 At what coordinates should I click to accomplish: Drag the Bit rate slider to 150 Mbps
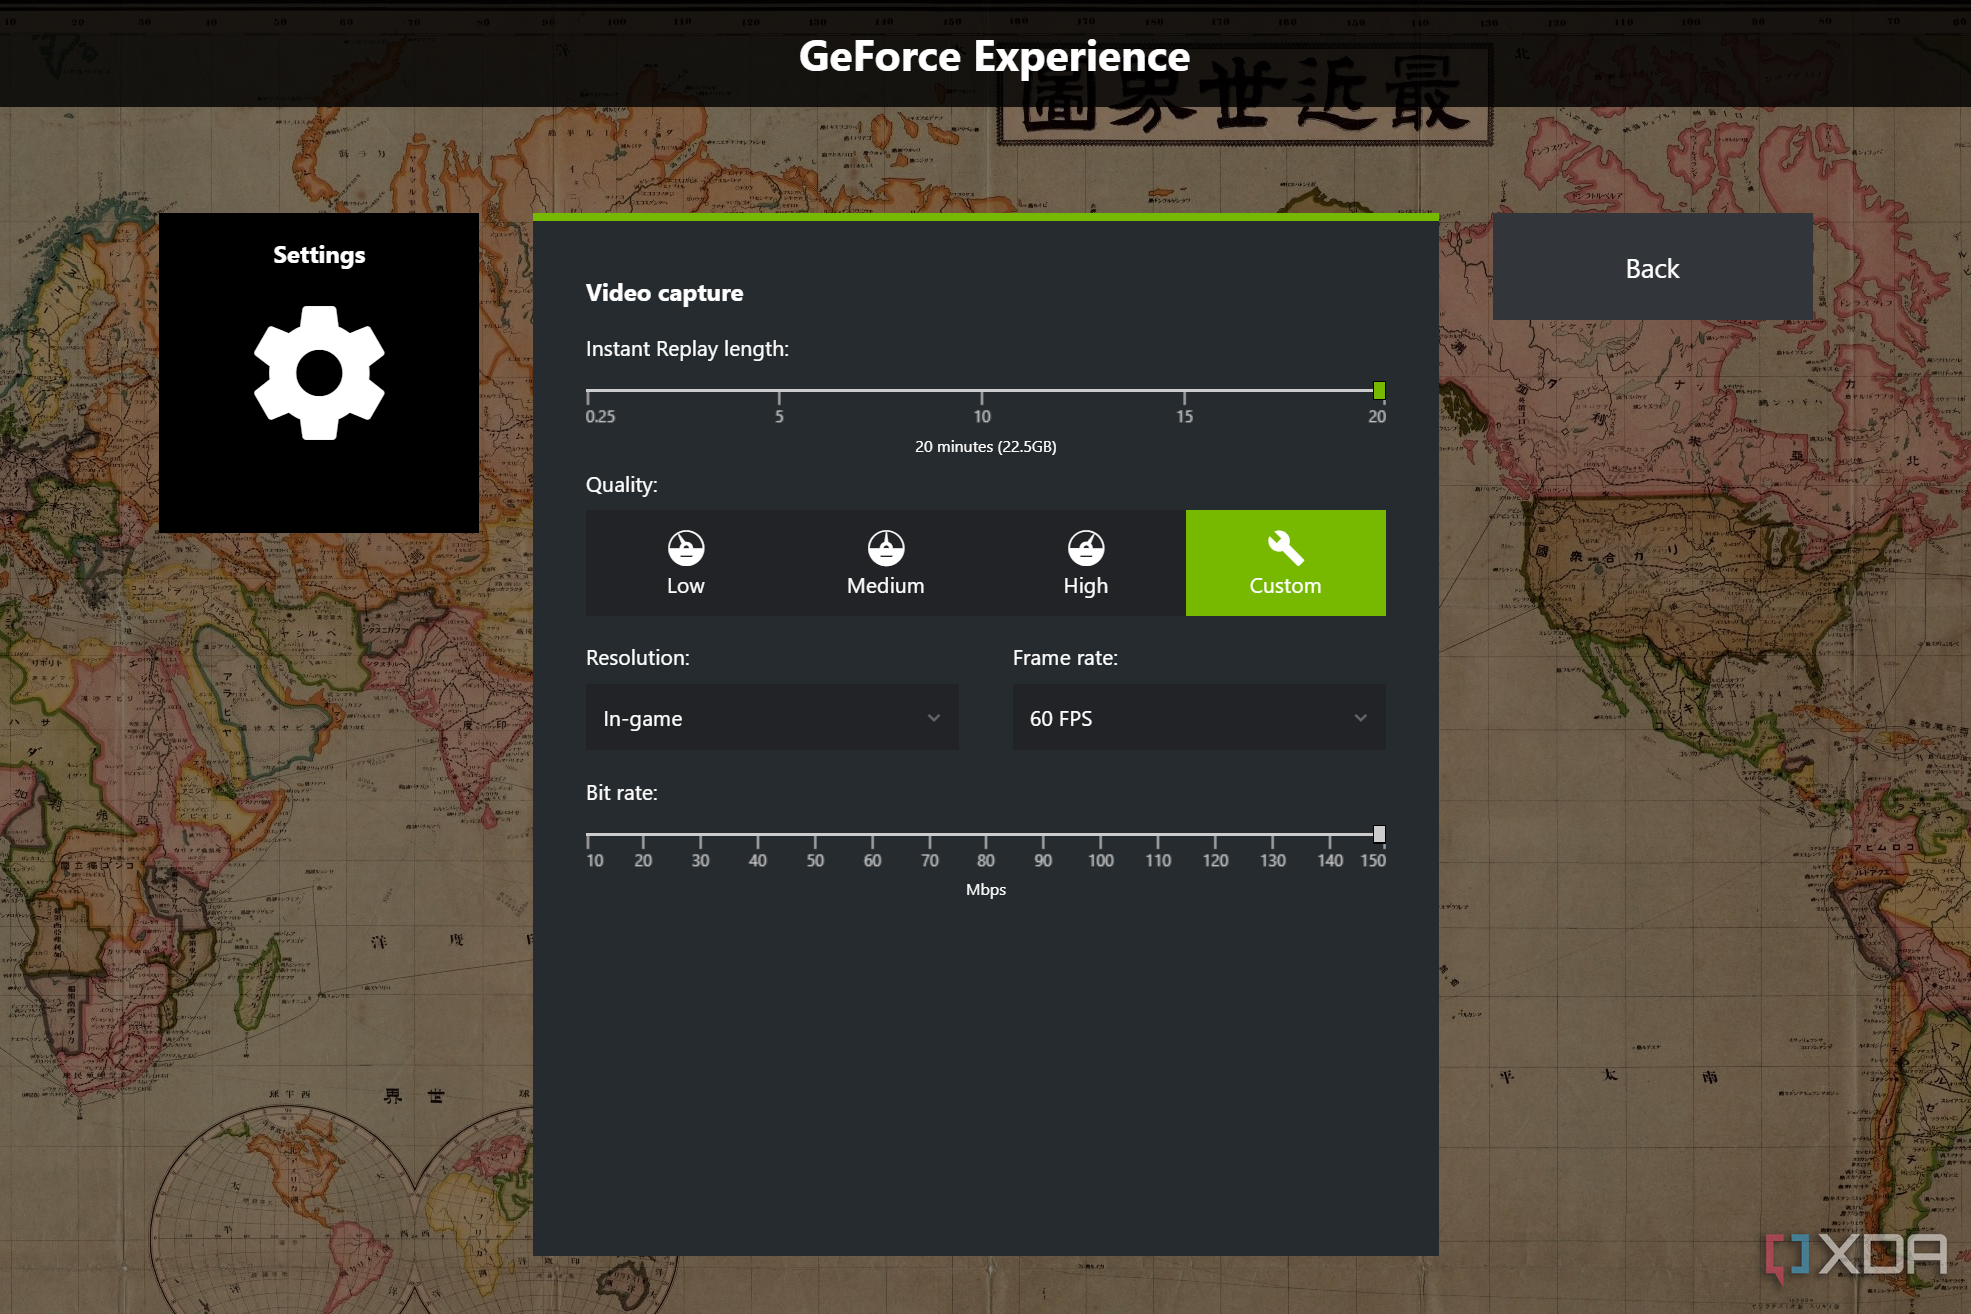[1379, 834]
